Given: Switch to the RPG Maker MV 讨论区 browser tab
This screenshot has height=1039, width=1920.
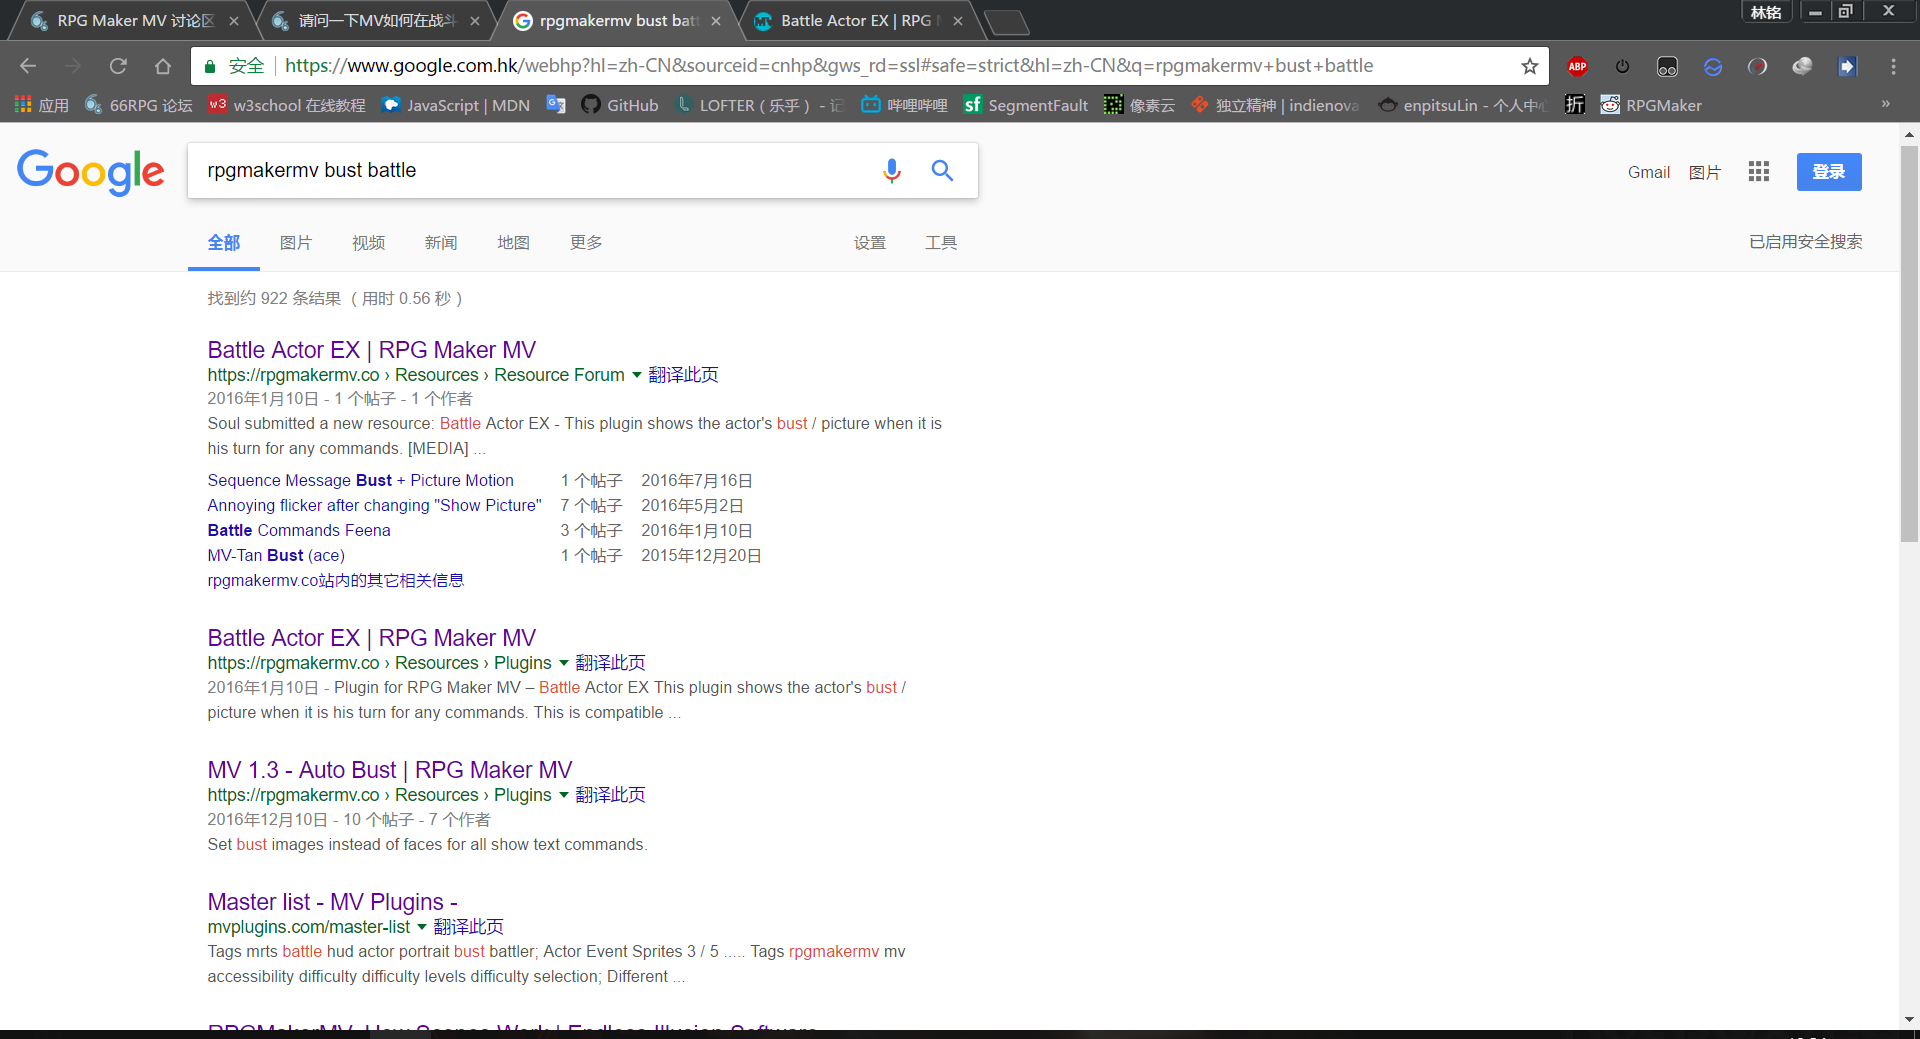Looking at the screenshot, I should 134,21.
